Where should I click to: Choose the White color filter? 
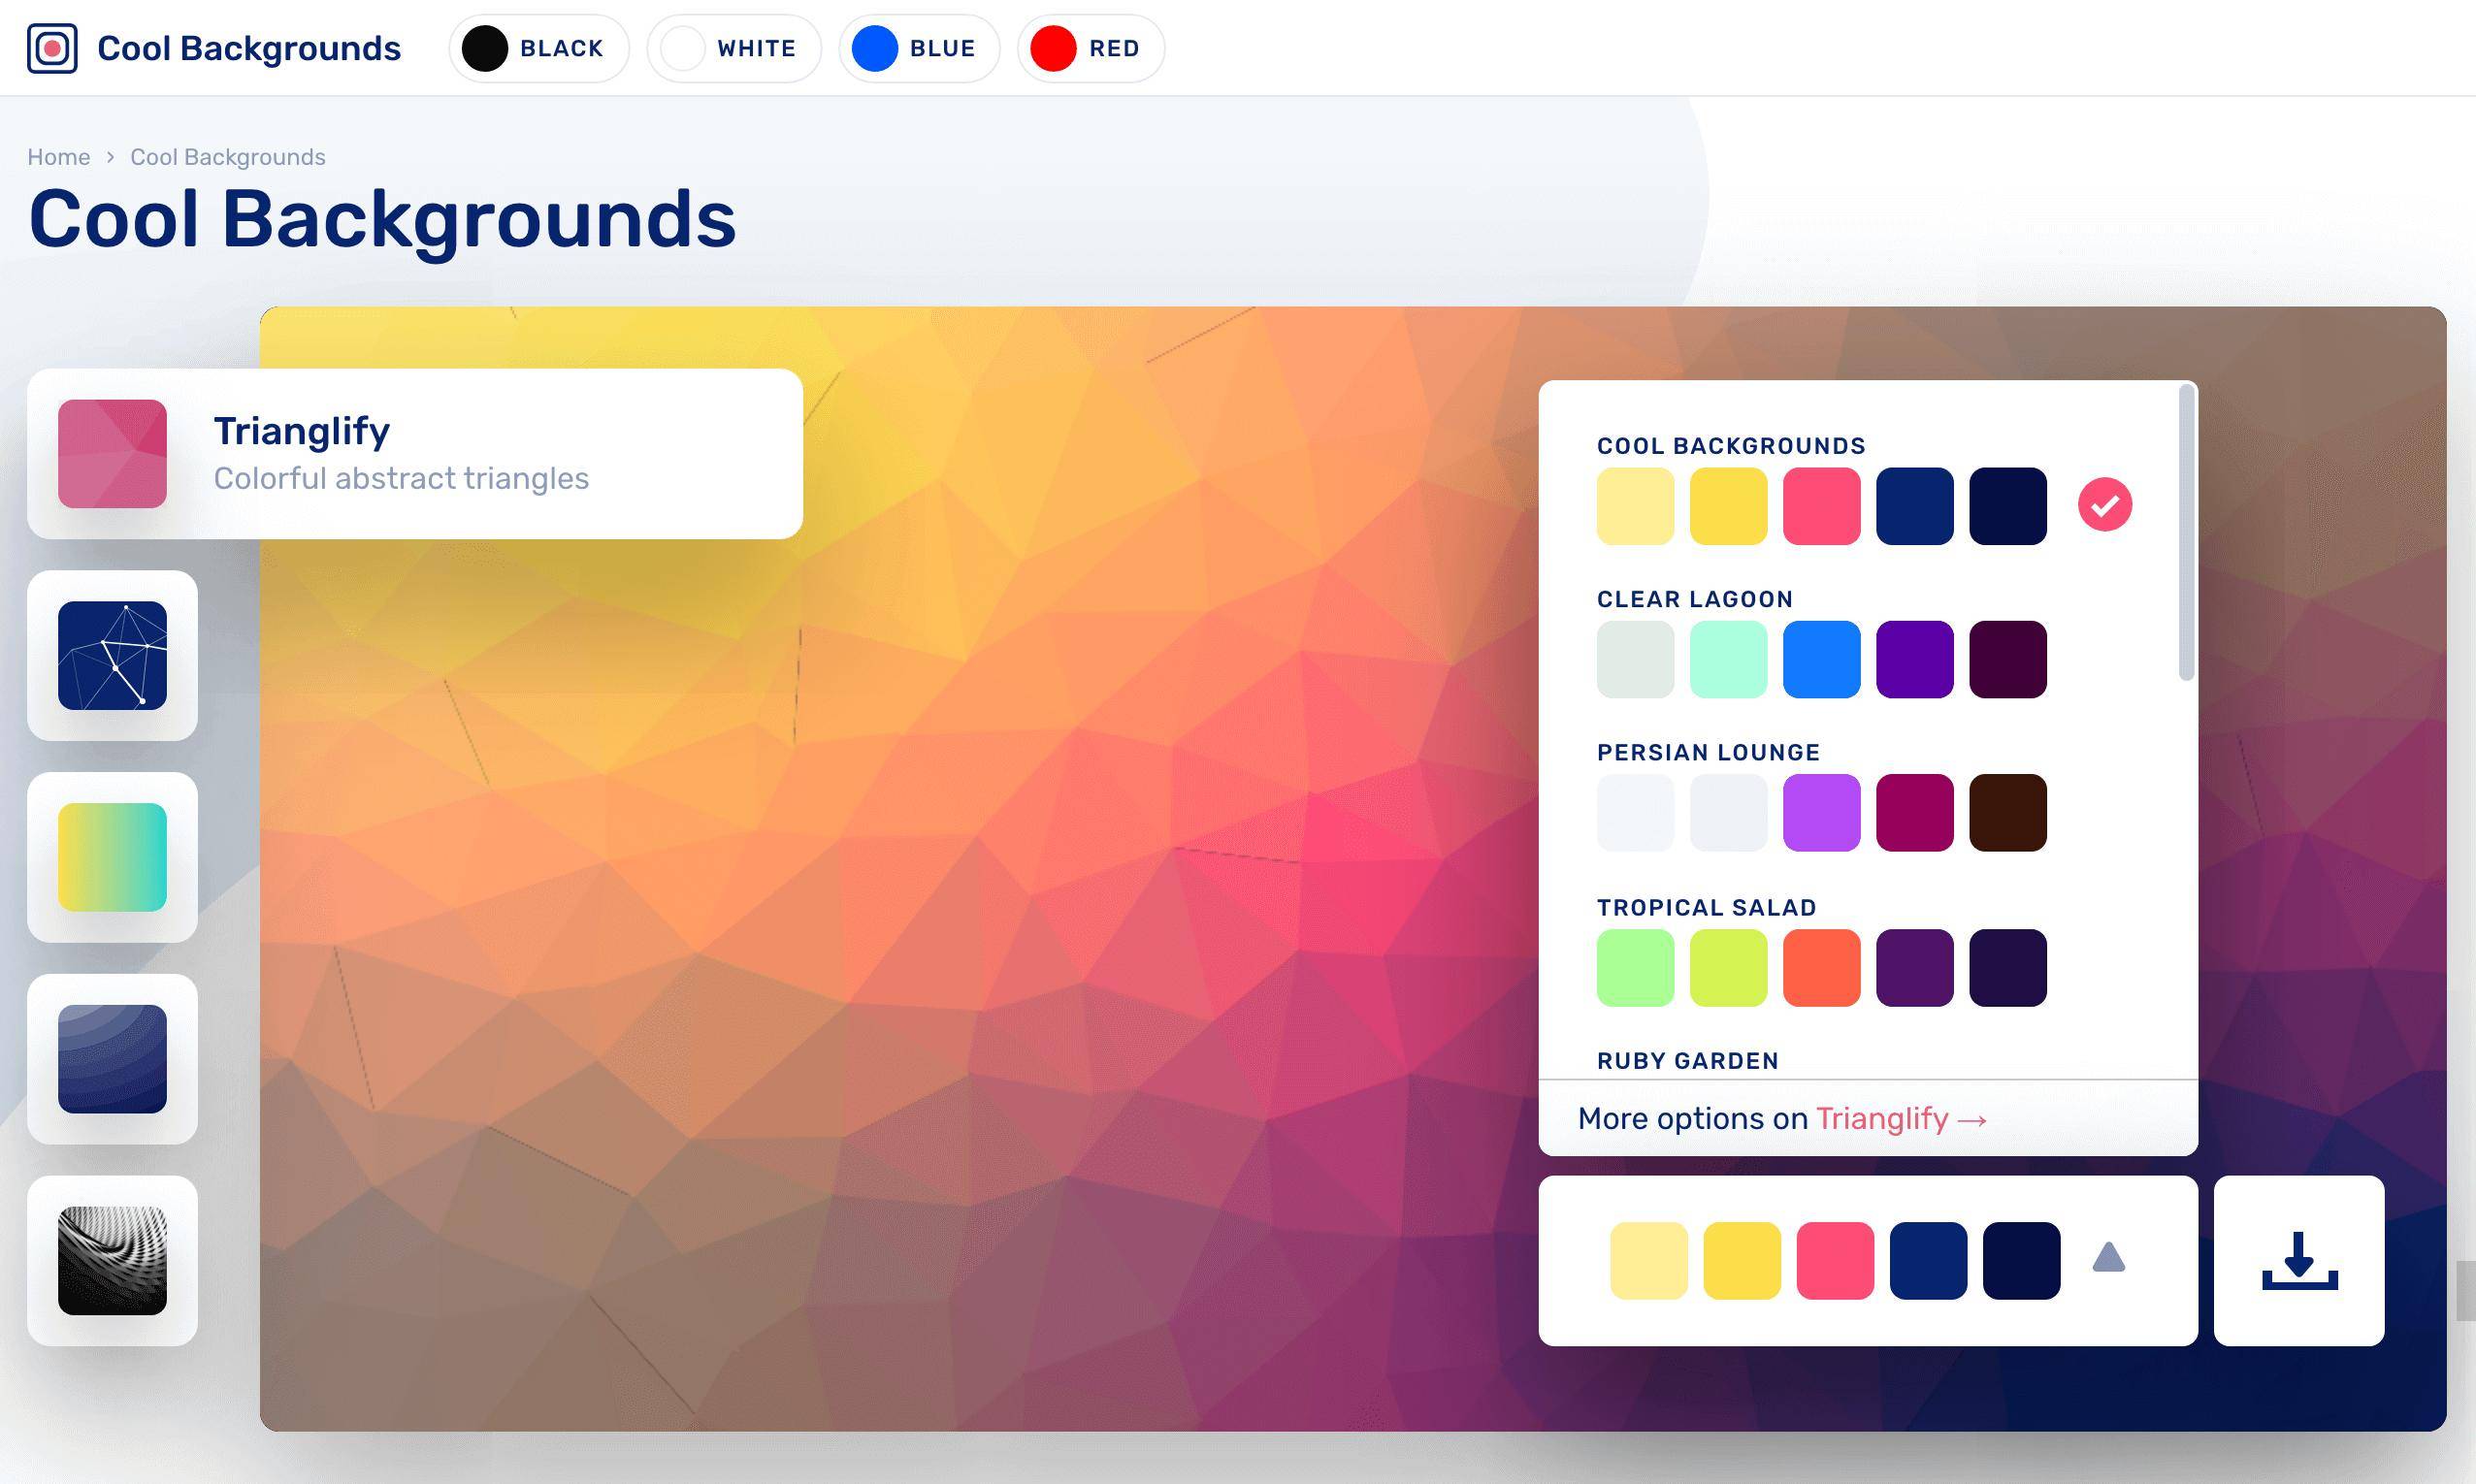734,48
